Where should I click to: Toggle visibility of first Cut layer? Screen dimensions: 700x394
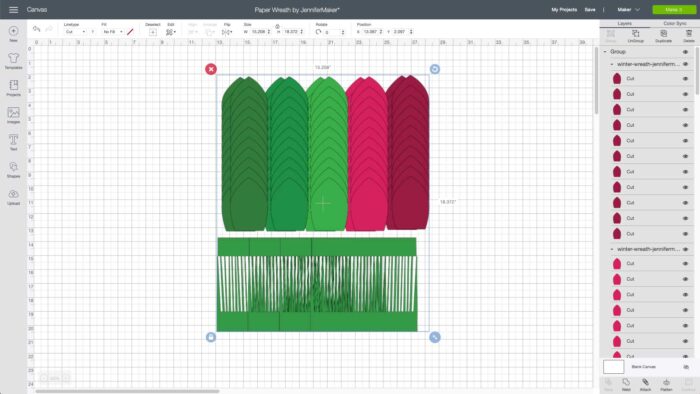click(x=685, y=79)
